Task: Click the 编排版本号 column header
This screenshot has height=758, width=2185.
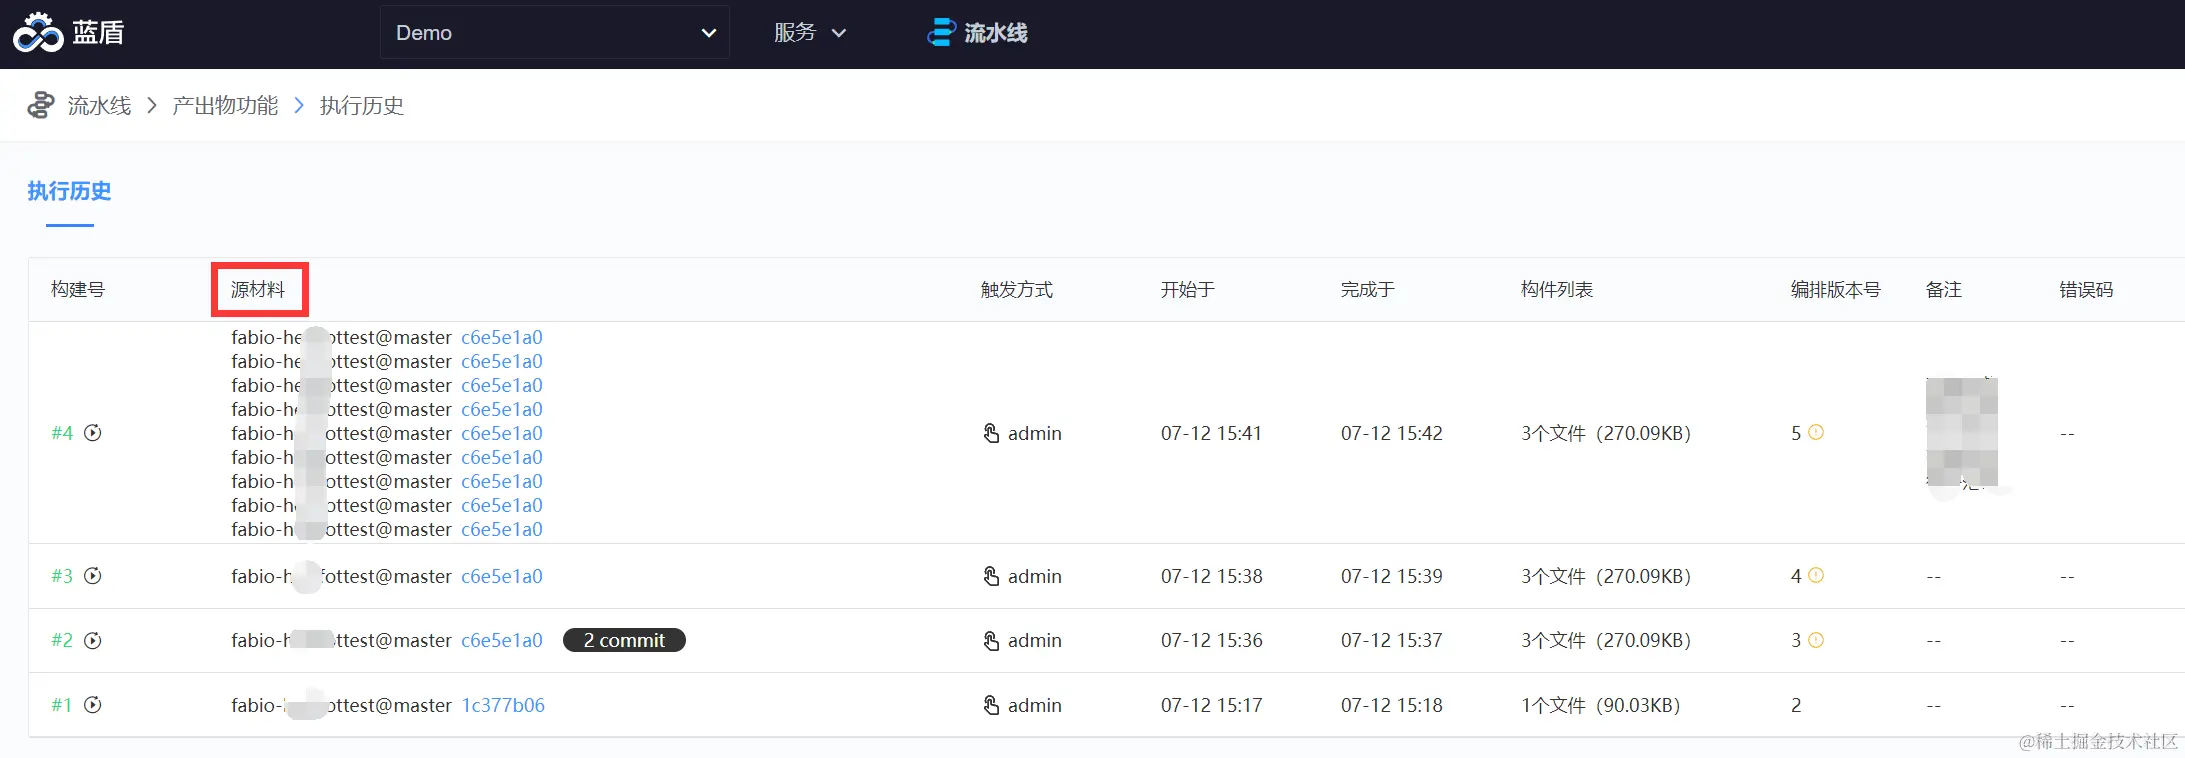Action: [1836, 290]
